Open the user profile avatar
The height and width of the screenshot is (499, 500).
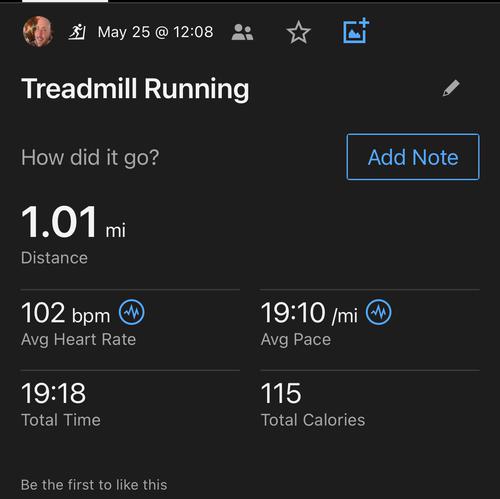(x=38, y=32)
